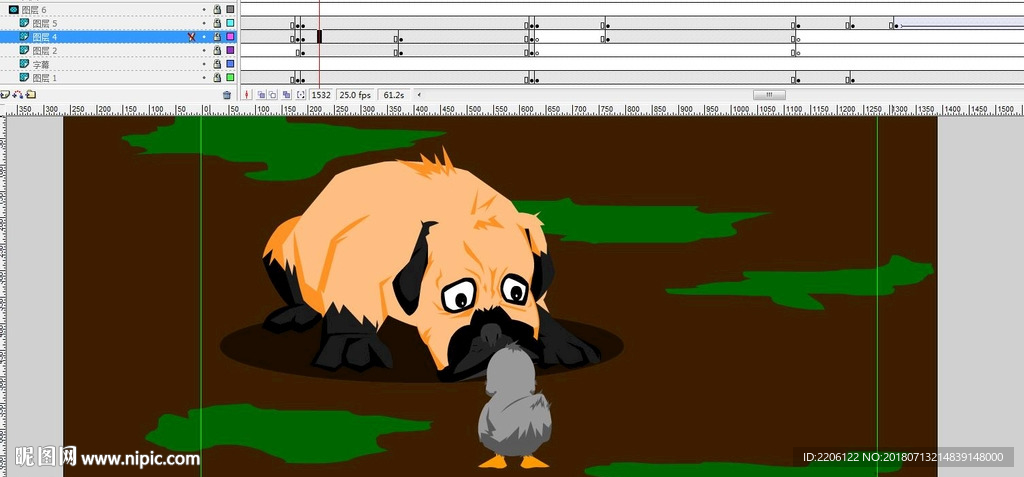Toggle visibility dot for 图层 1
This screenshot has width=1024, height=477.
[x=204, y=78]
